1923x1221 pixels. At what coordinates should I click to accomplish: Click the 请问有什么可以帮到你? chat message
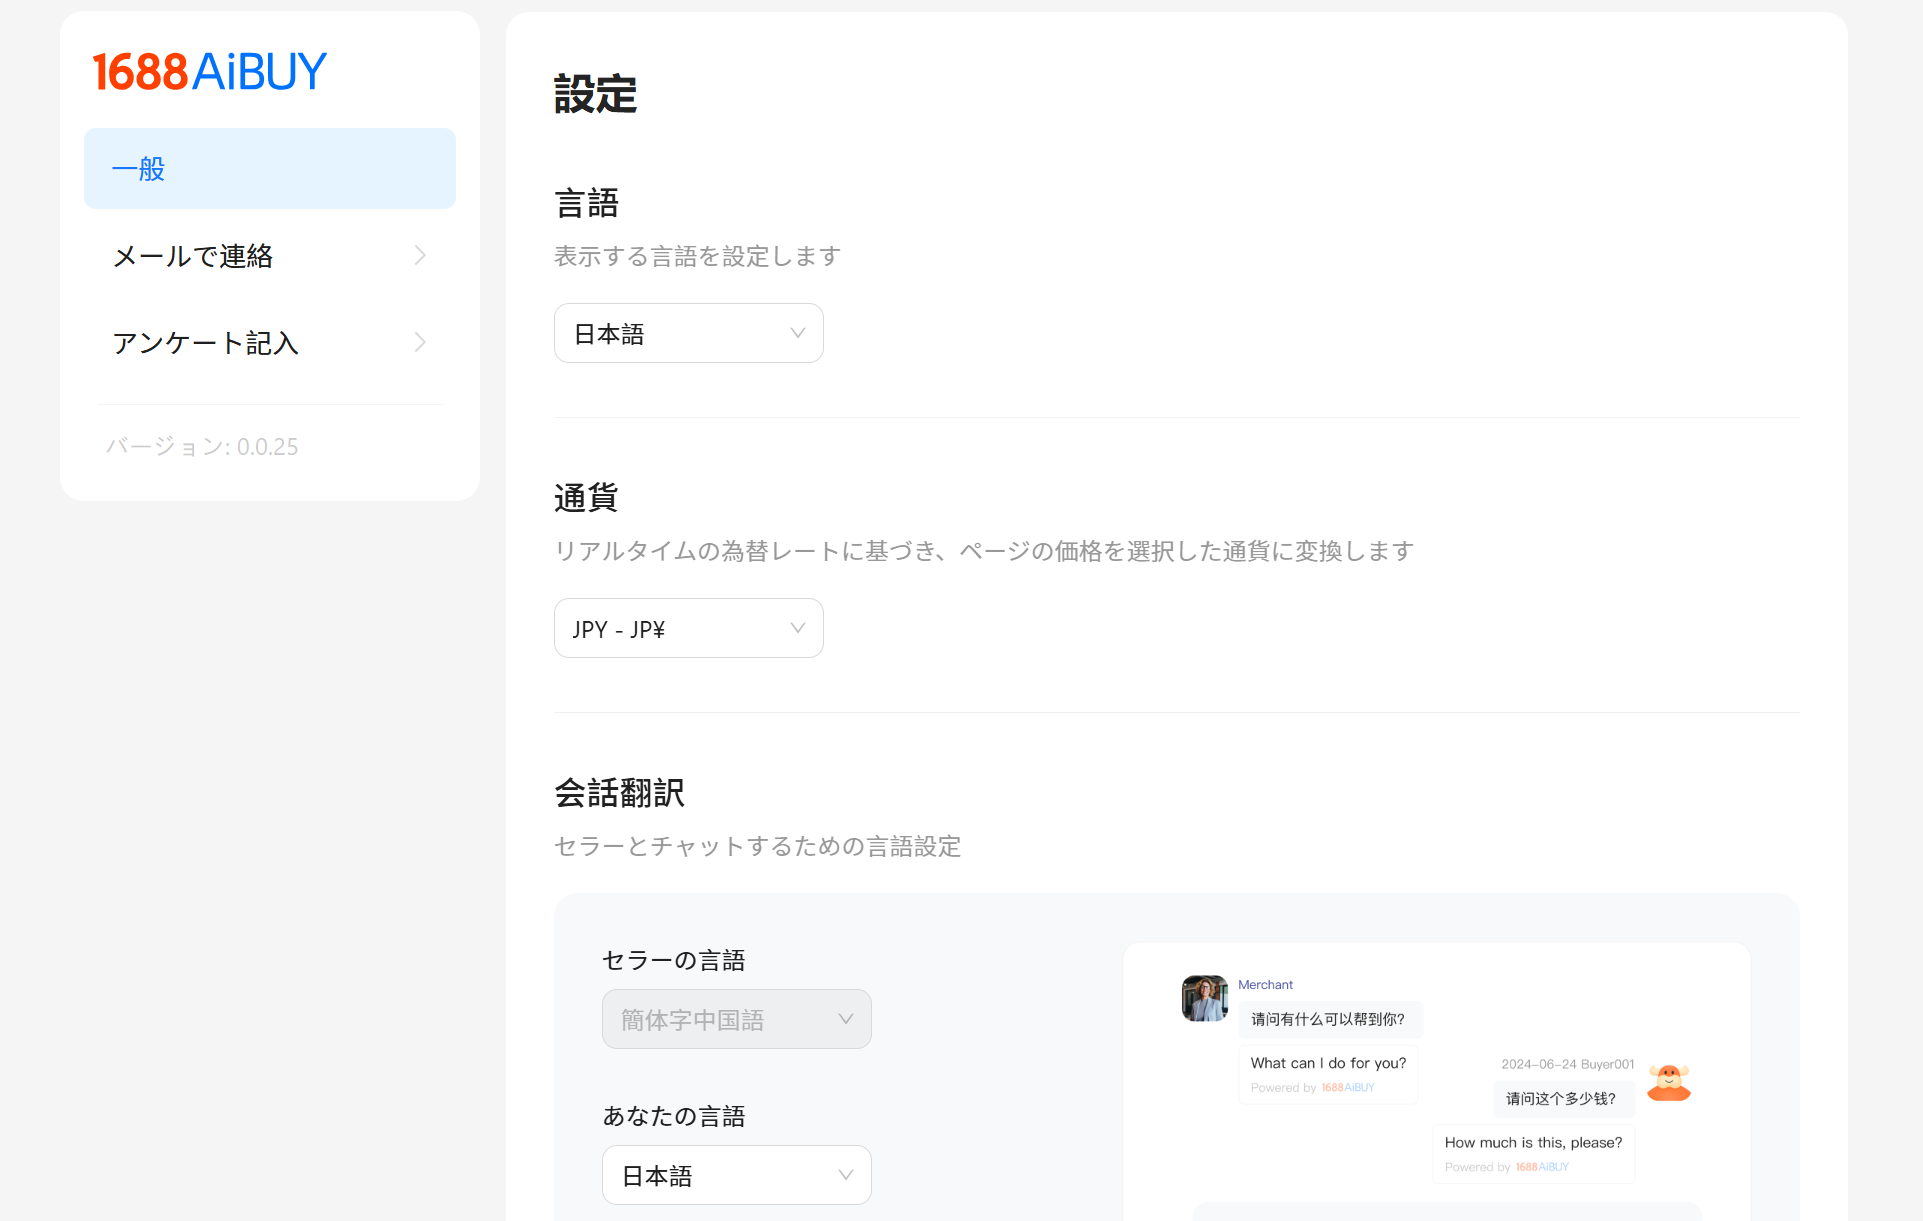point(1328,1019)
